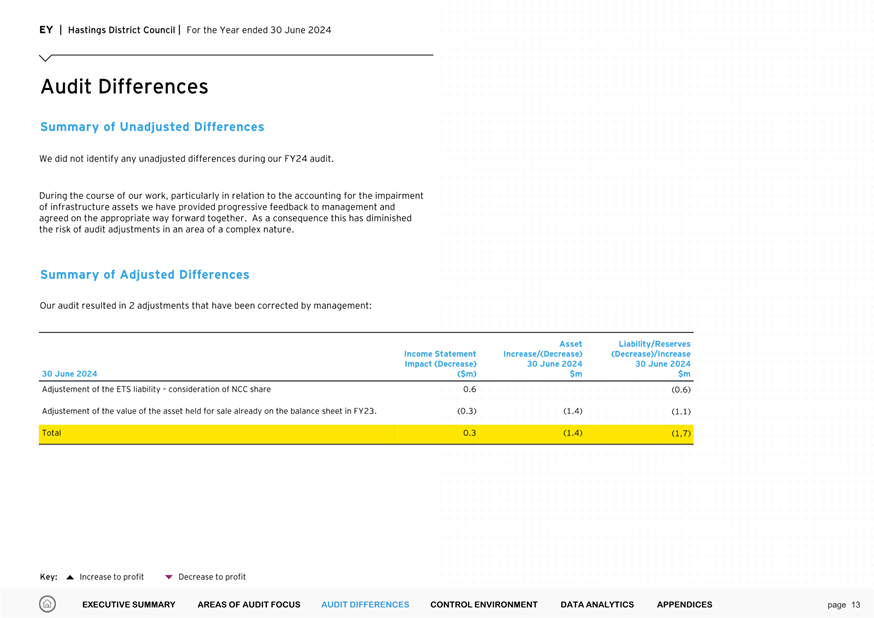Click the total income statement value 0.3
874x618 pixels.
coord(470,433)
